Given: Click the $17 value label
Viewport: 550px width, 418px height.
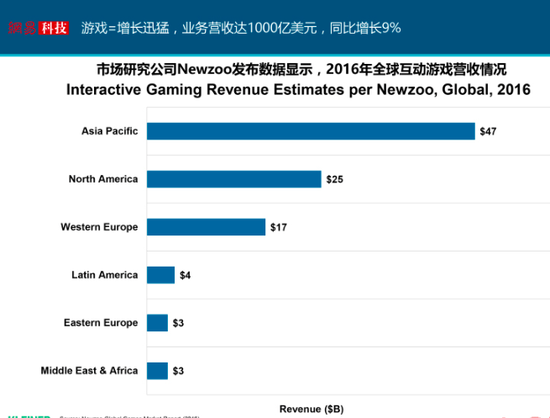Looking at the screenshot, I should 279,228.
